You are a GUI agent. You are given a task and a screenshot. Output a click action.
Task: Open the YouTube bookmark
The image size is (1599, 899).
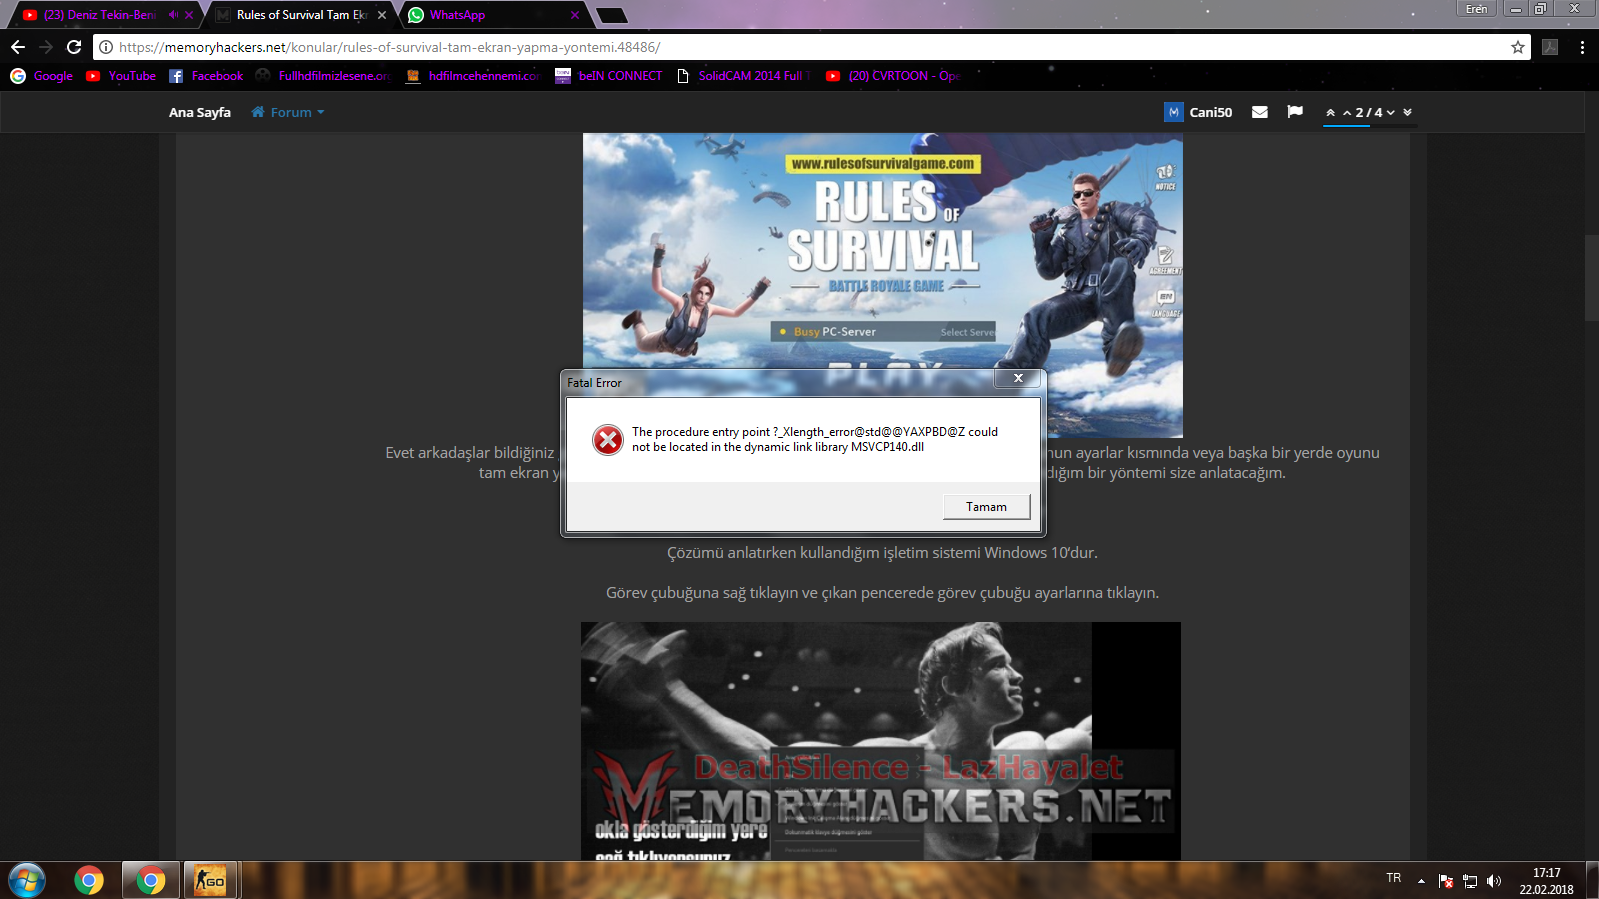click(121, 76)
